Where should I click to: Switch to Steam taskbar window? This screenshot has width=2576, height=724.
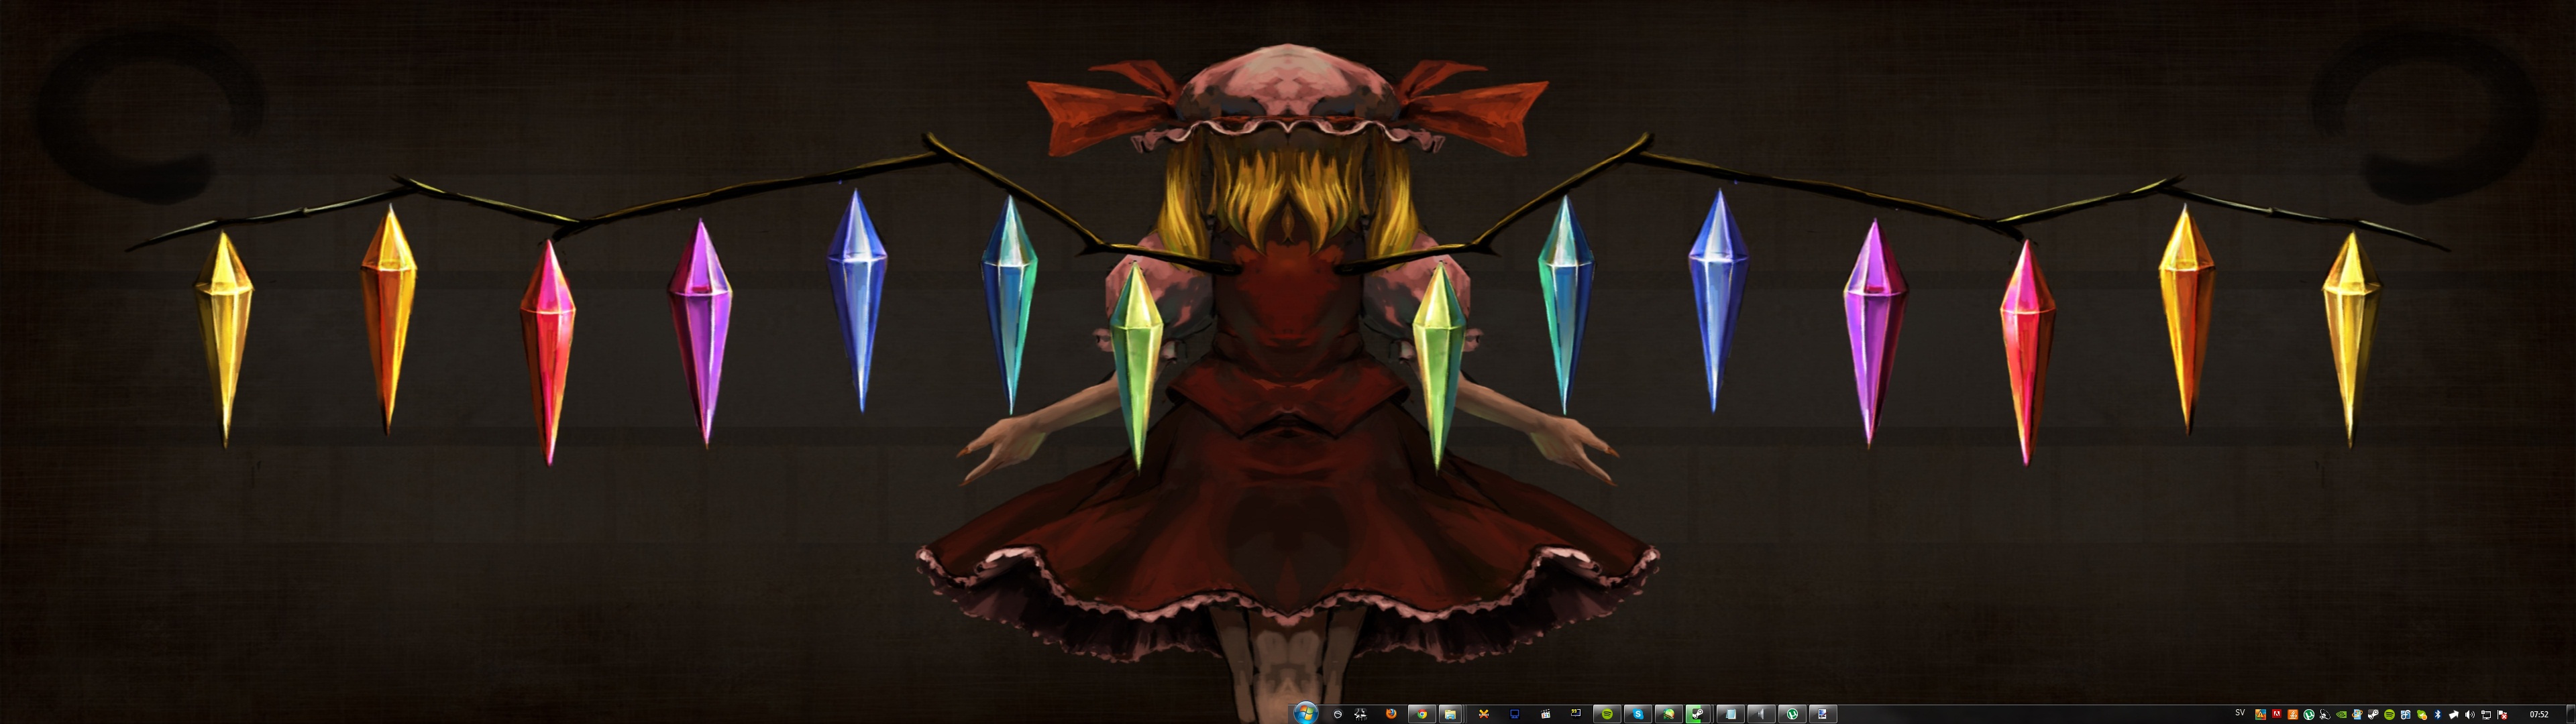pyautogui.click(x=1699, y=714)
